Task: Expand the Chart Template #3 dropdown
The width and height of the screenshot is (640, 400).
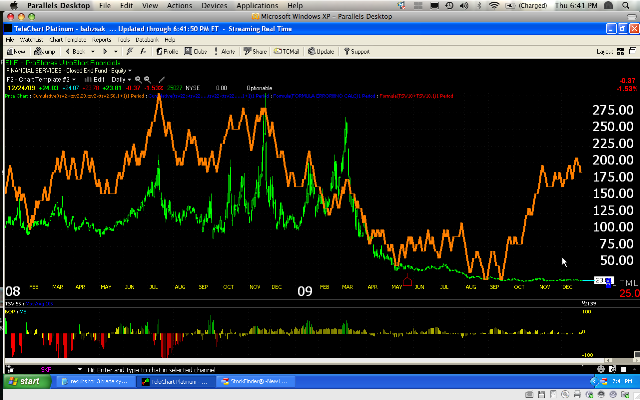Action: click(x=41, y=80)
